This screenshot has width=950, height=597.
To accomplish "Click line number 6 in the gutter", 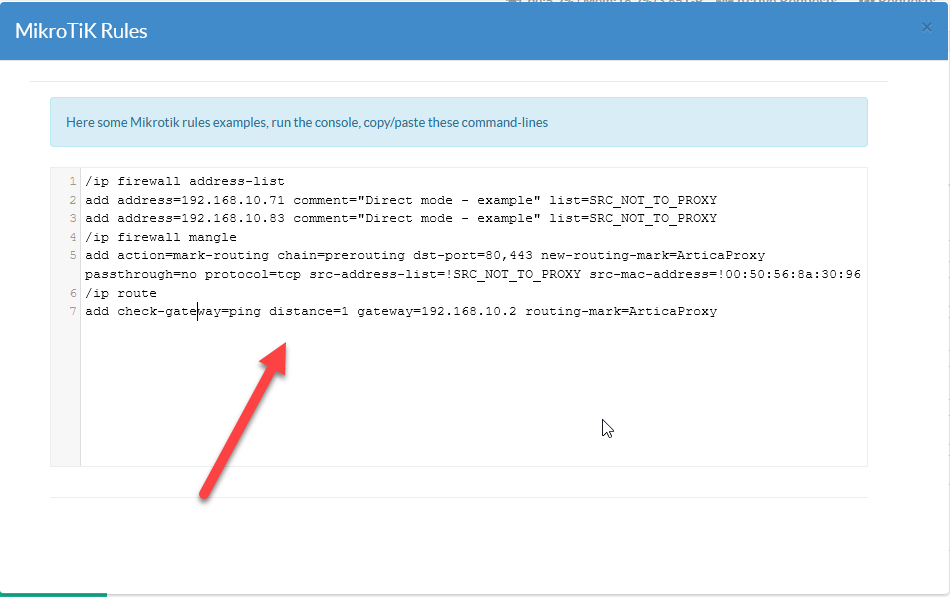I will [72, 293].
